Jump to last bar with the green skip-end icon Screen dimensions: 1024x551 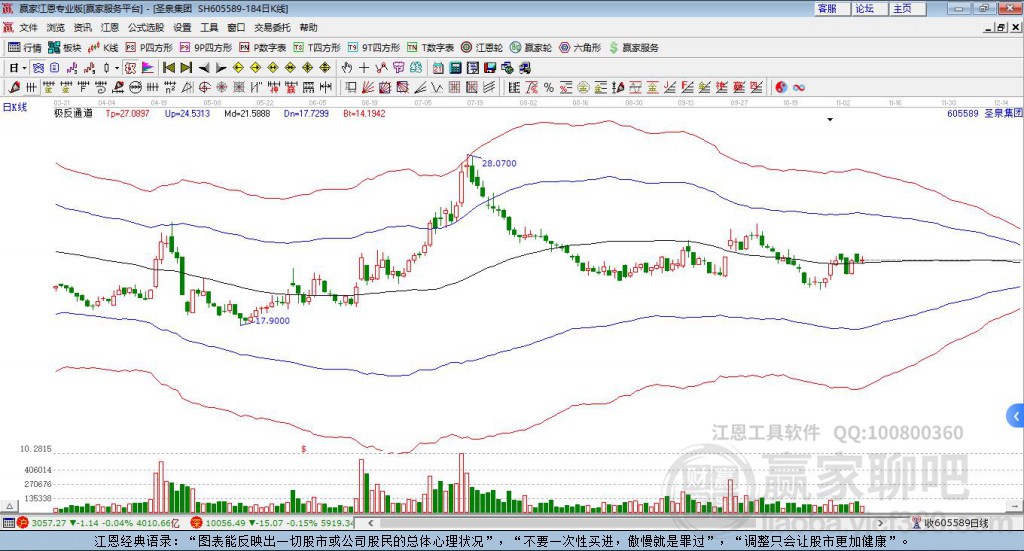186,68
